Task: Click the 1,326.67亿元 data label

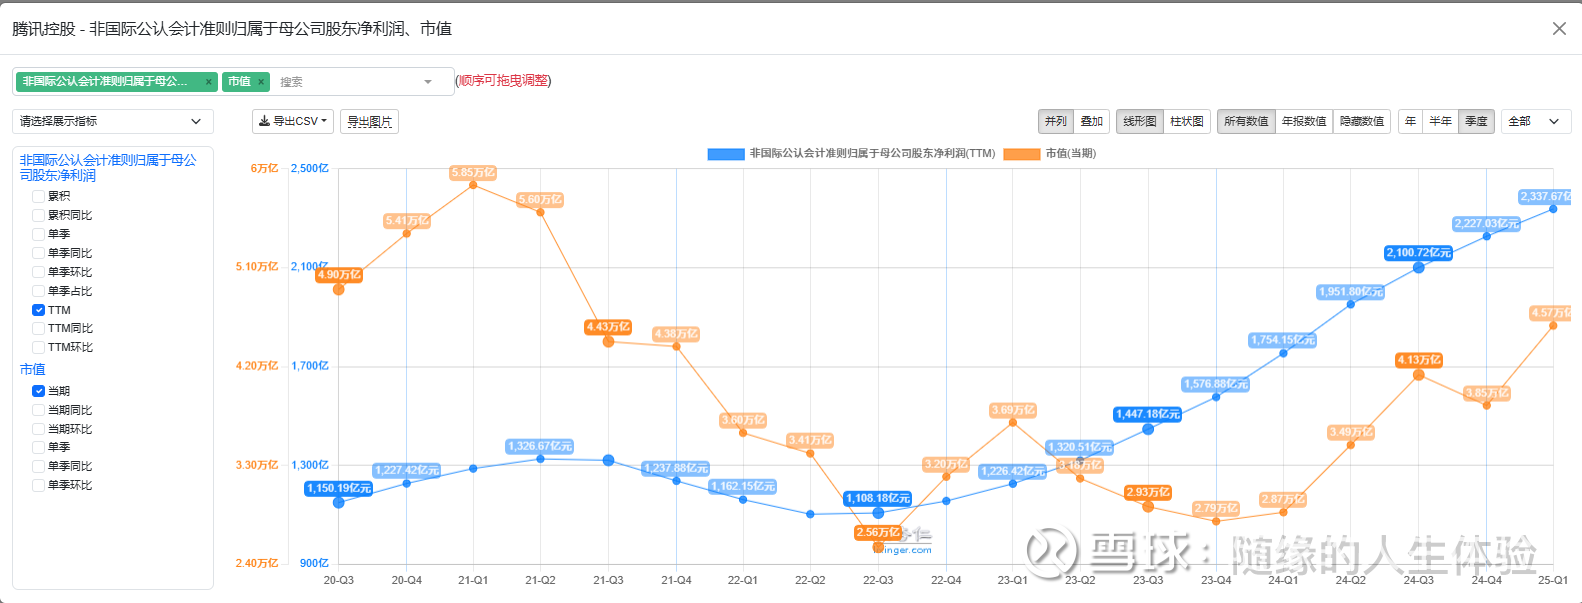Action: point(540,447)
